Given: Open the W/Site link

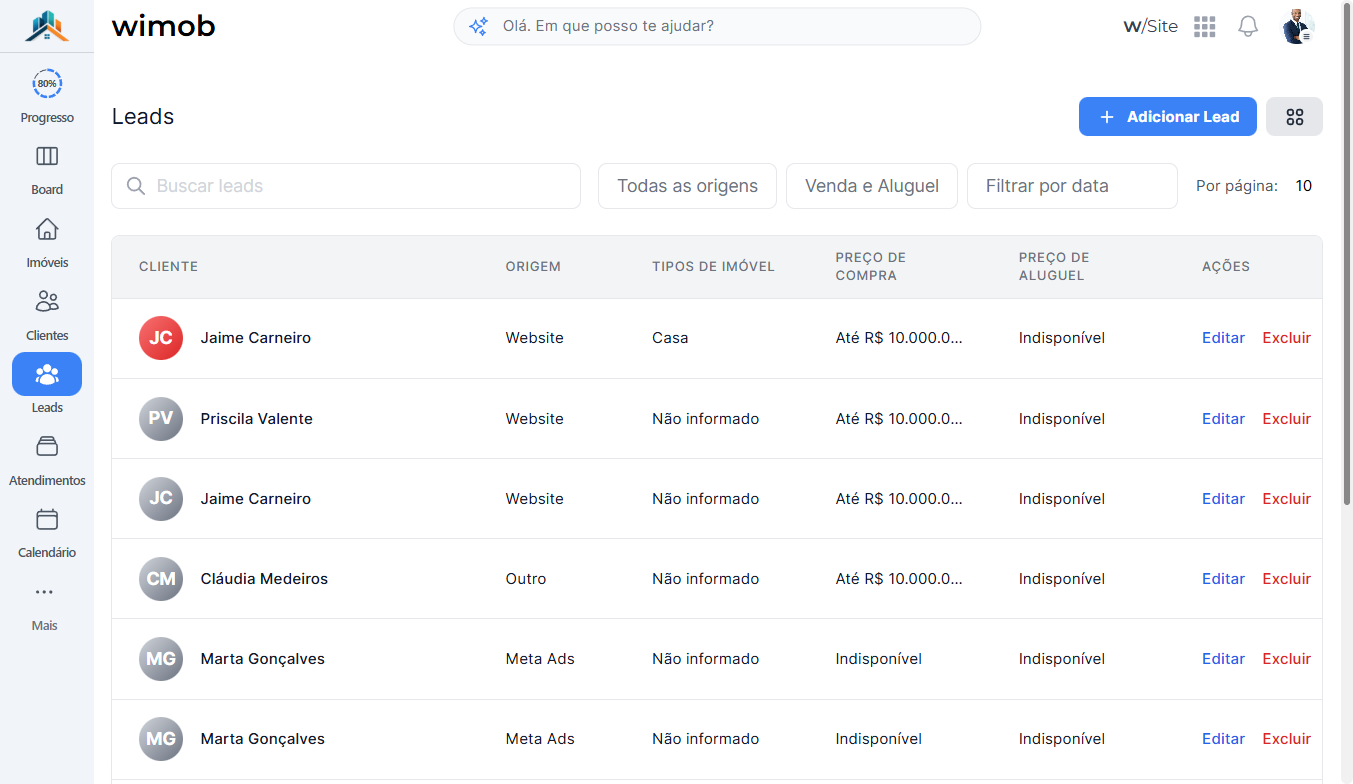Looking at the screenshot, I should [1151, 27].
